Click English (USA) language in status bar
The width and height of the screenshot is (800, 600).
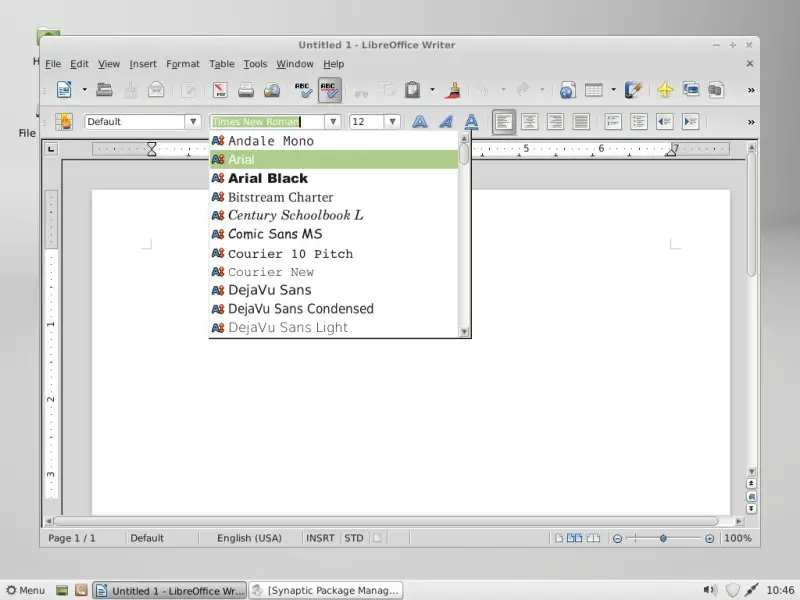pos(249,538)
